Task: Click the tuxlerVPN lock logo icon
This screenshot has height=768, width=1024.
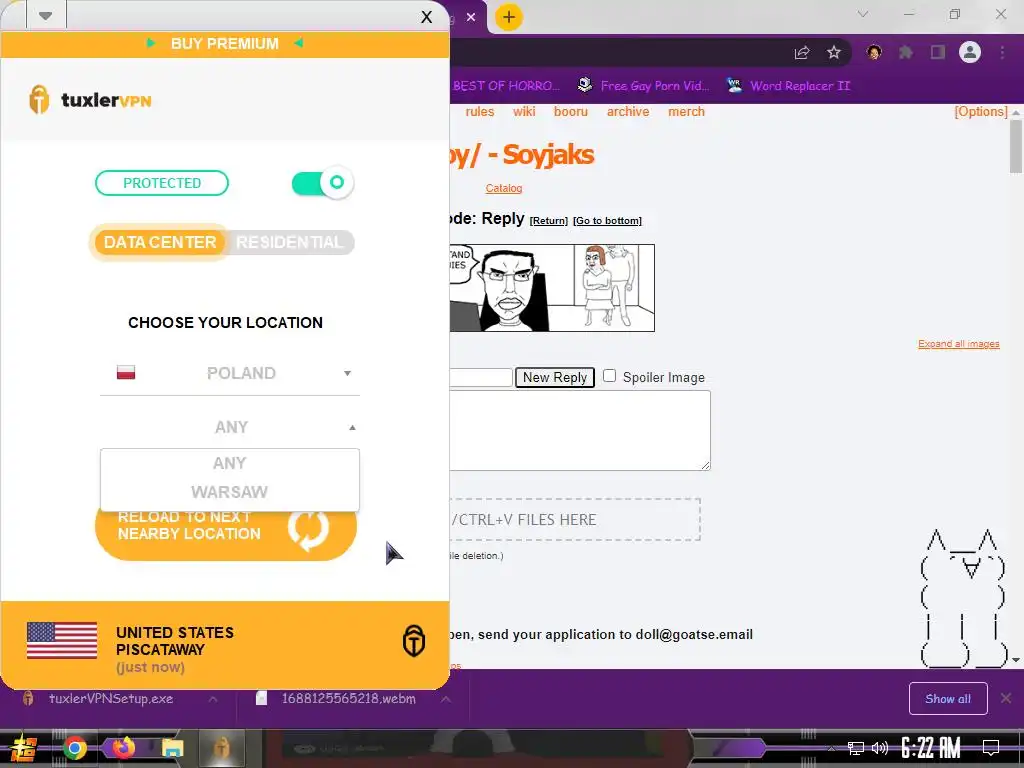Action: pyautogui.click(x=39, y=100)
